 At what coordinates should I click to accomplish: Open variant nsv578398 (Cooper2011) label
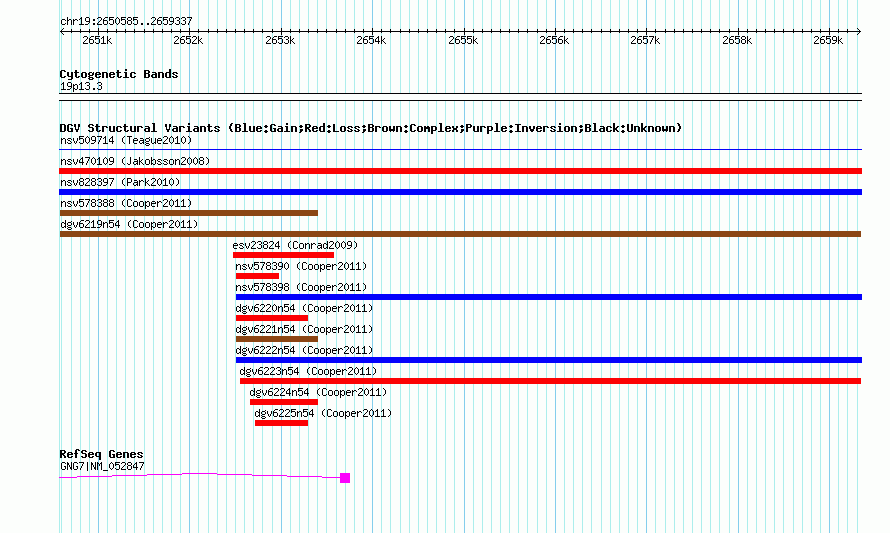(301, 287)
